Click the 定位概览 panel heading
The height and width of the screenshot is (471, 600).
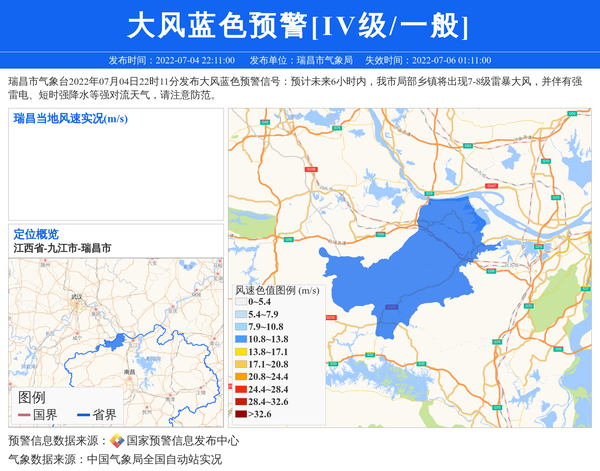36,234
